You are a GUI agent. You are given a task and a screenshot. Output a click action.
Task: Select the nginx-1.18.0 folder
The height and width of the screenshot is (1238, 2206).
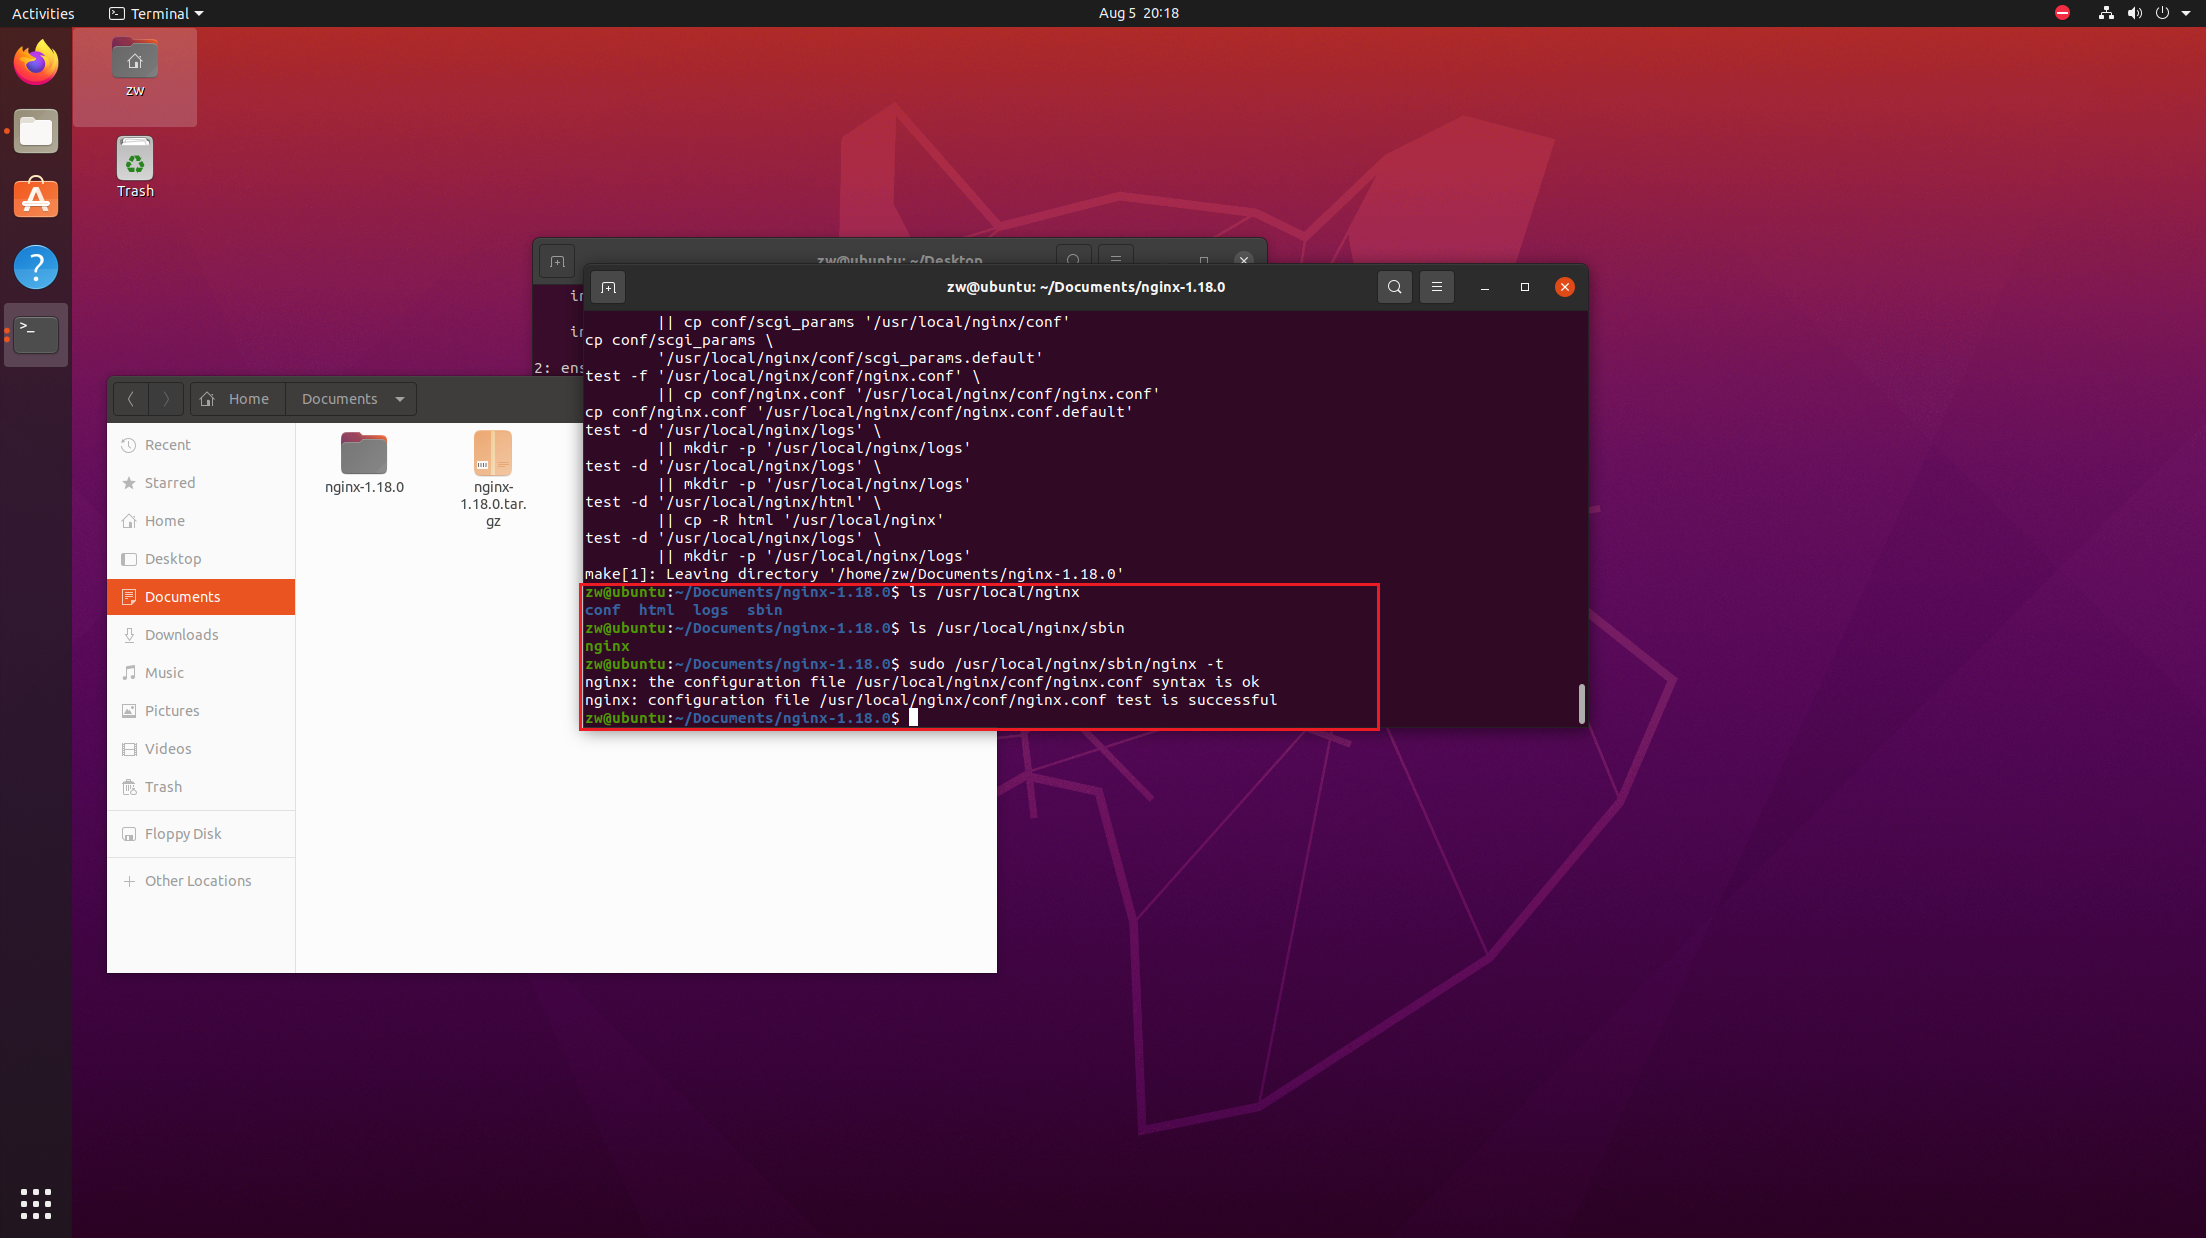point(364,463)
